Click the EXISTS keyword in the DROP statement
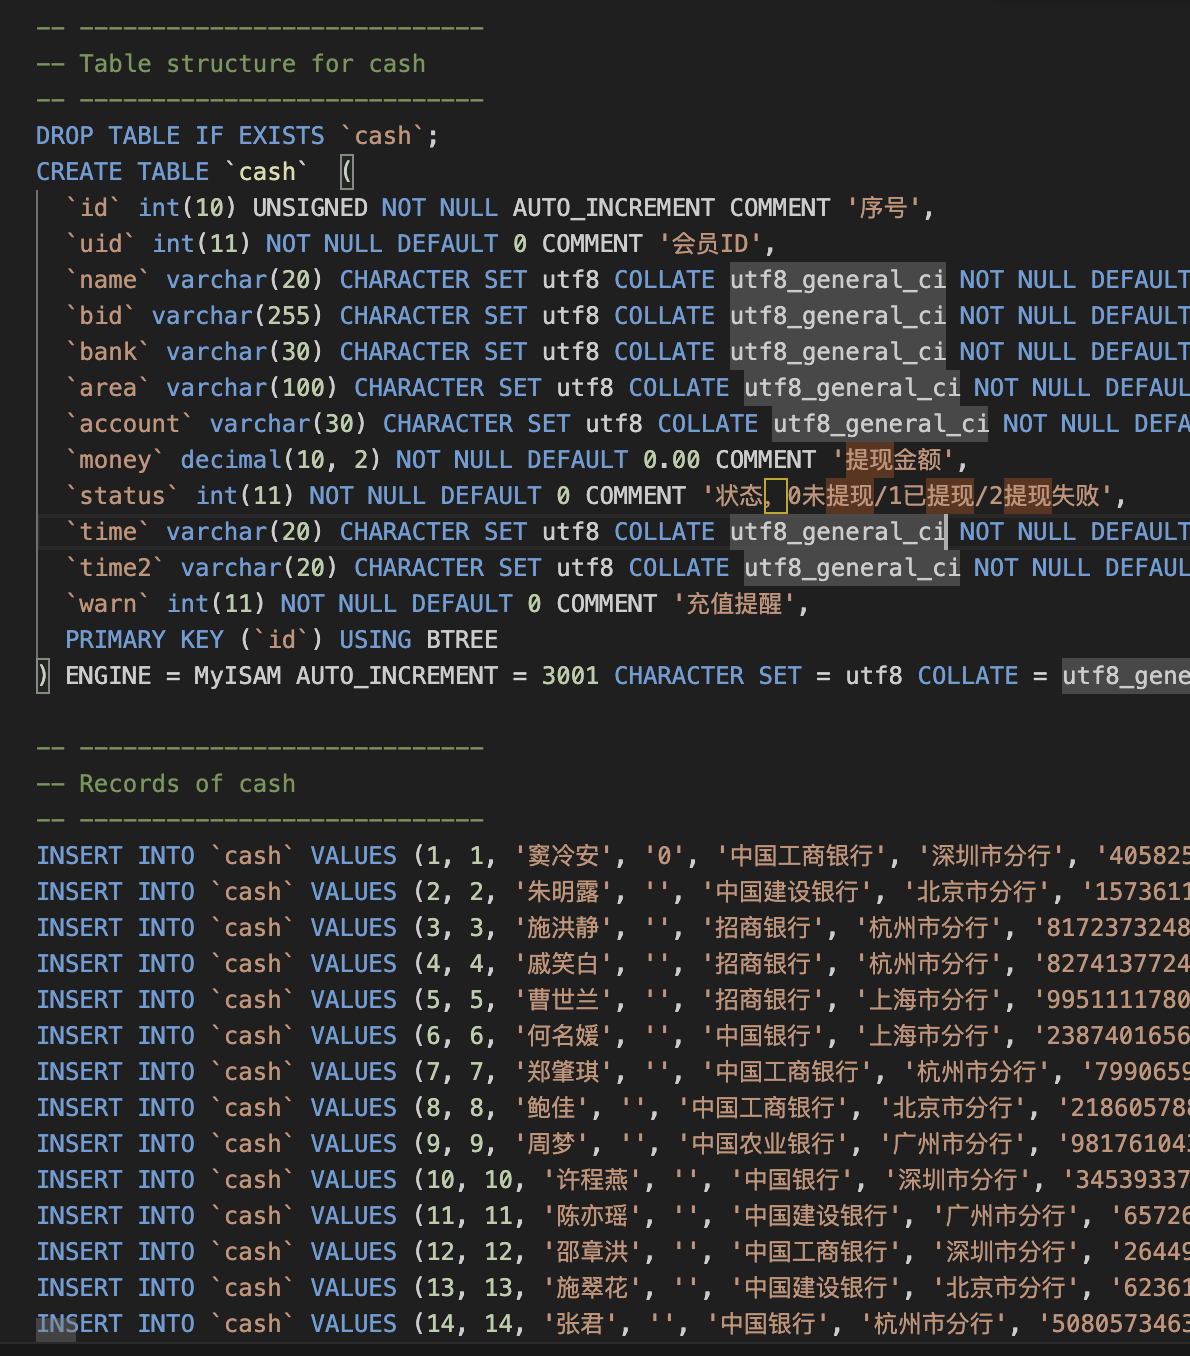The width and height of the screenshot is (1190, 1356). coord(281,136)
